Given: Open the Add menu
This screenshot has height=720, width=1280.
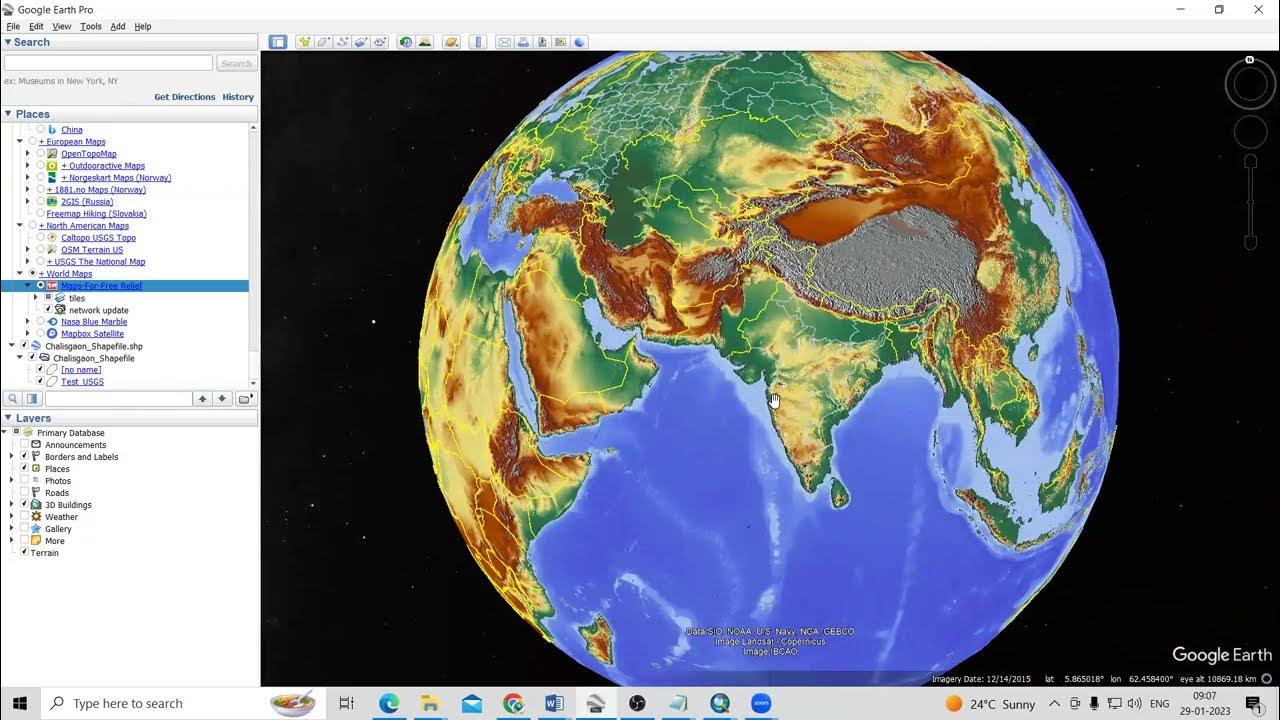Looking at the screenshot, I should point(118,26).
